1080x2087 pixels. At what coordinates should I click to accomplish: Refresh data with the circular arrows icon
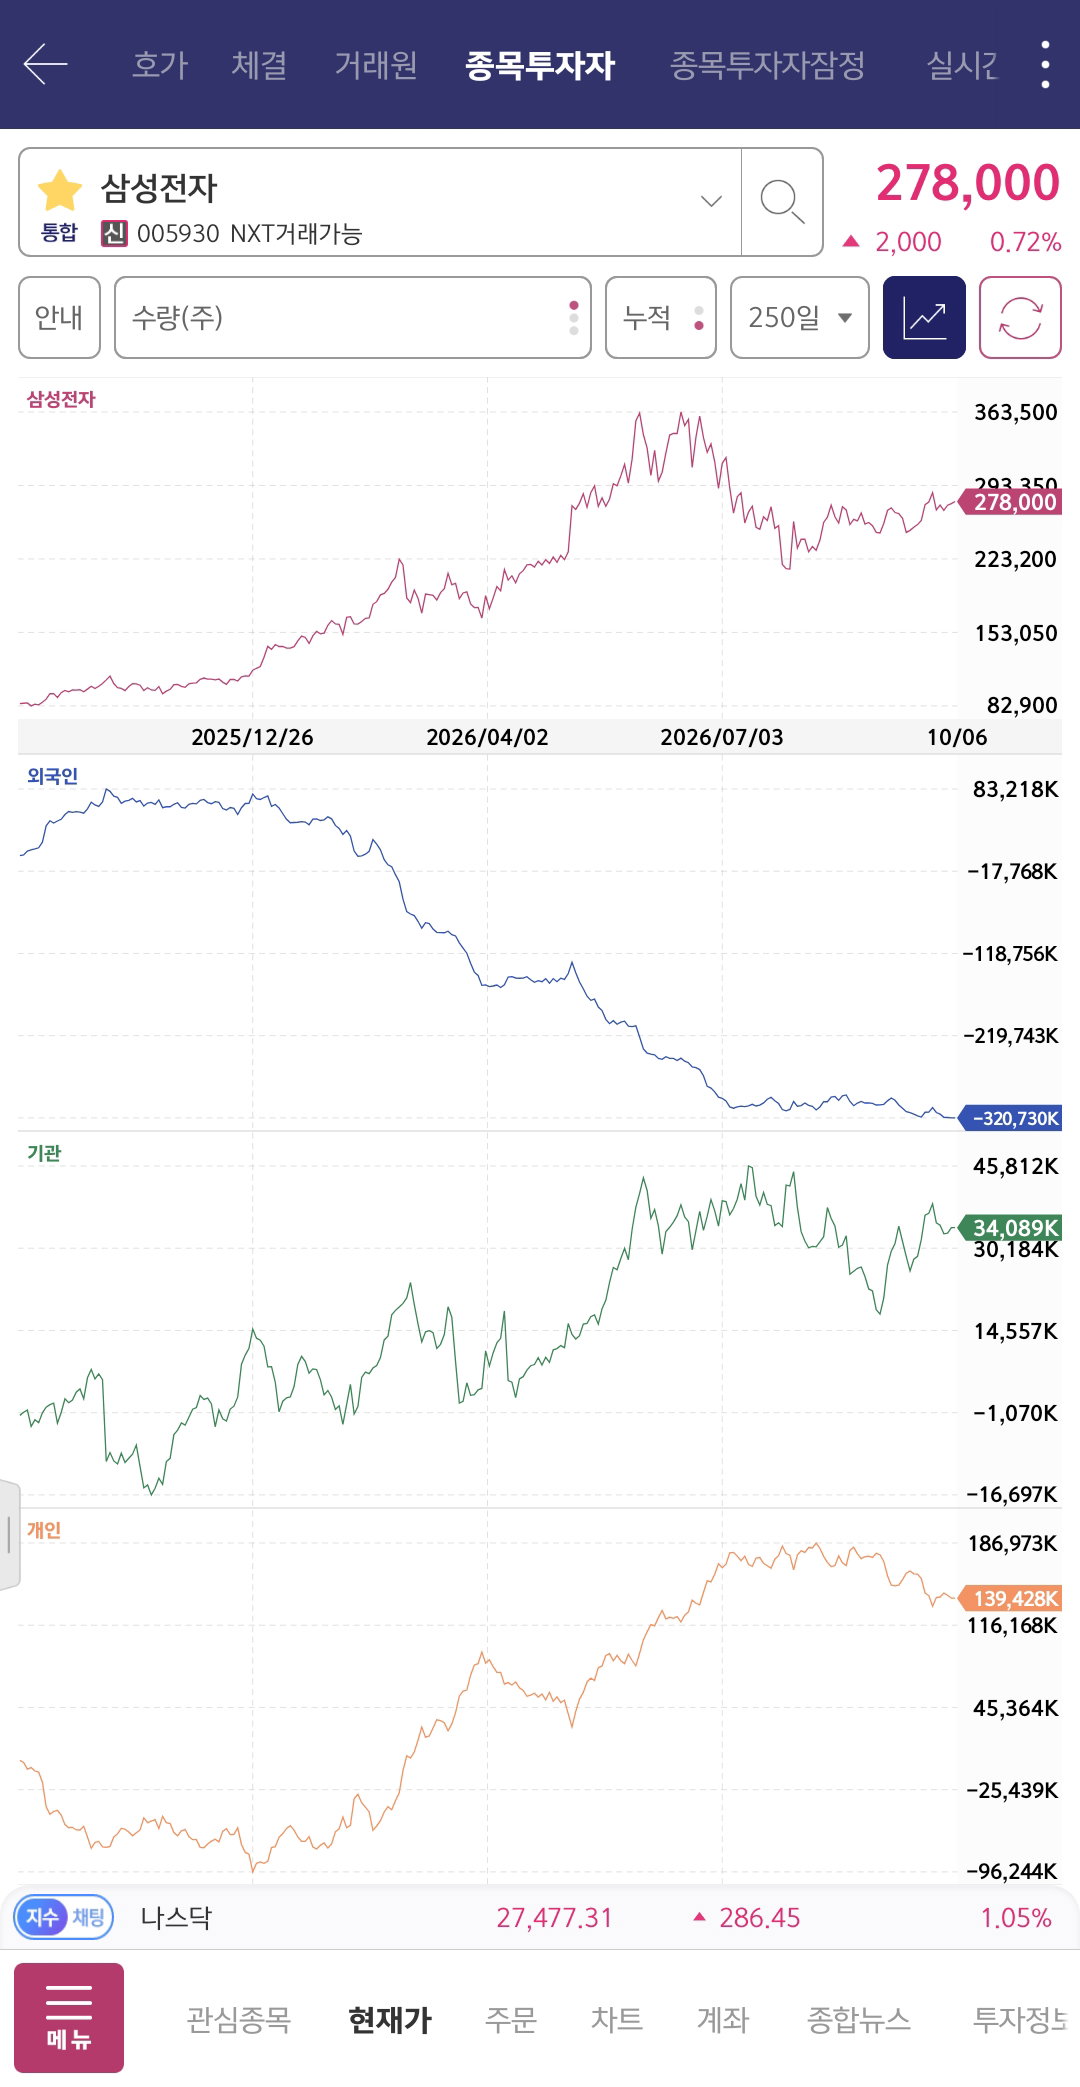1020,318
